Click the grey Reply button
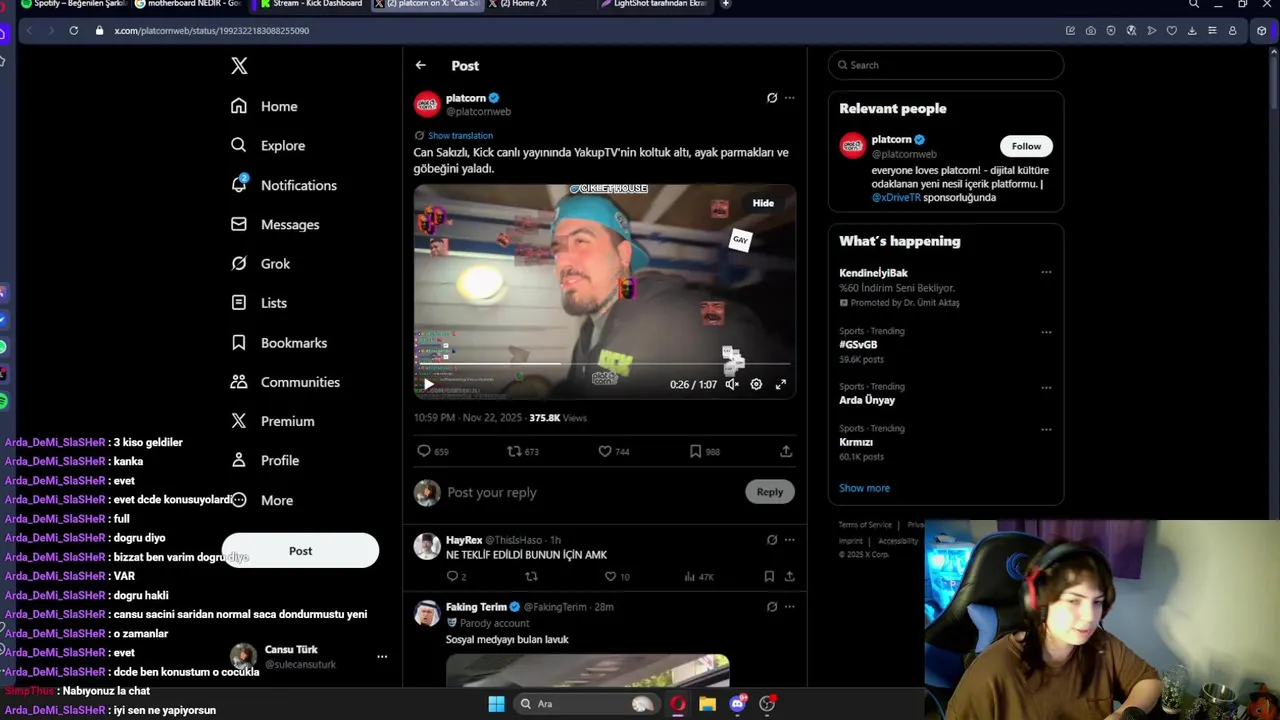The width and height of the screenshot is (1280, 720). pyautogui.click(x=770, y=492)
